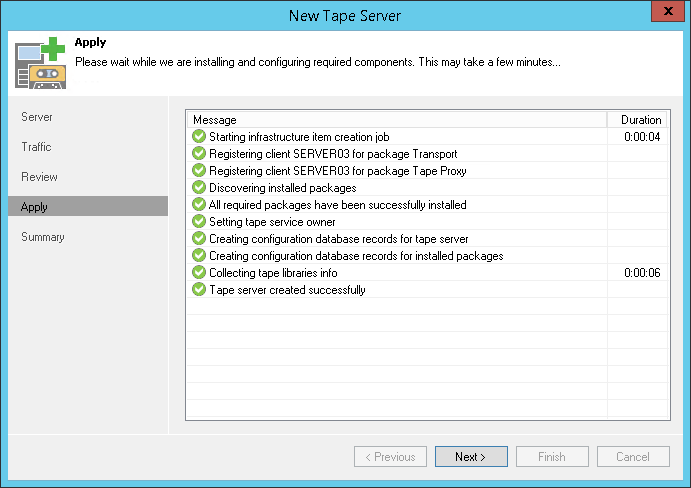Click the Previous button
Screen dimensions: 691x488
click(390, 457)
